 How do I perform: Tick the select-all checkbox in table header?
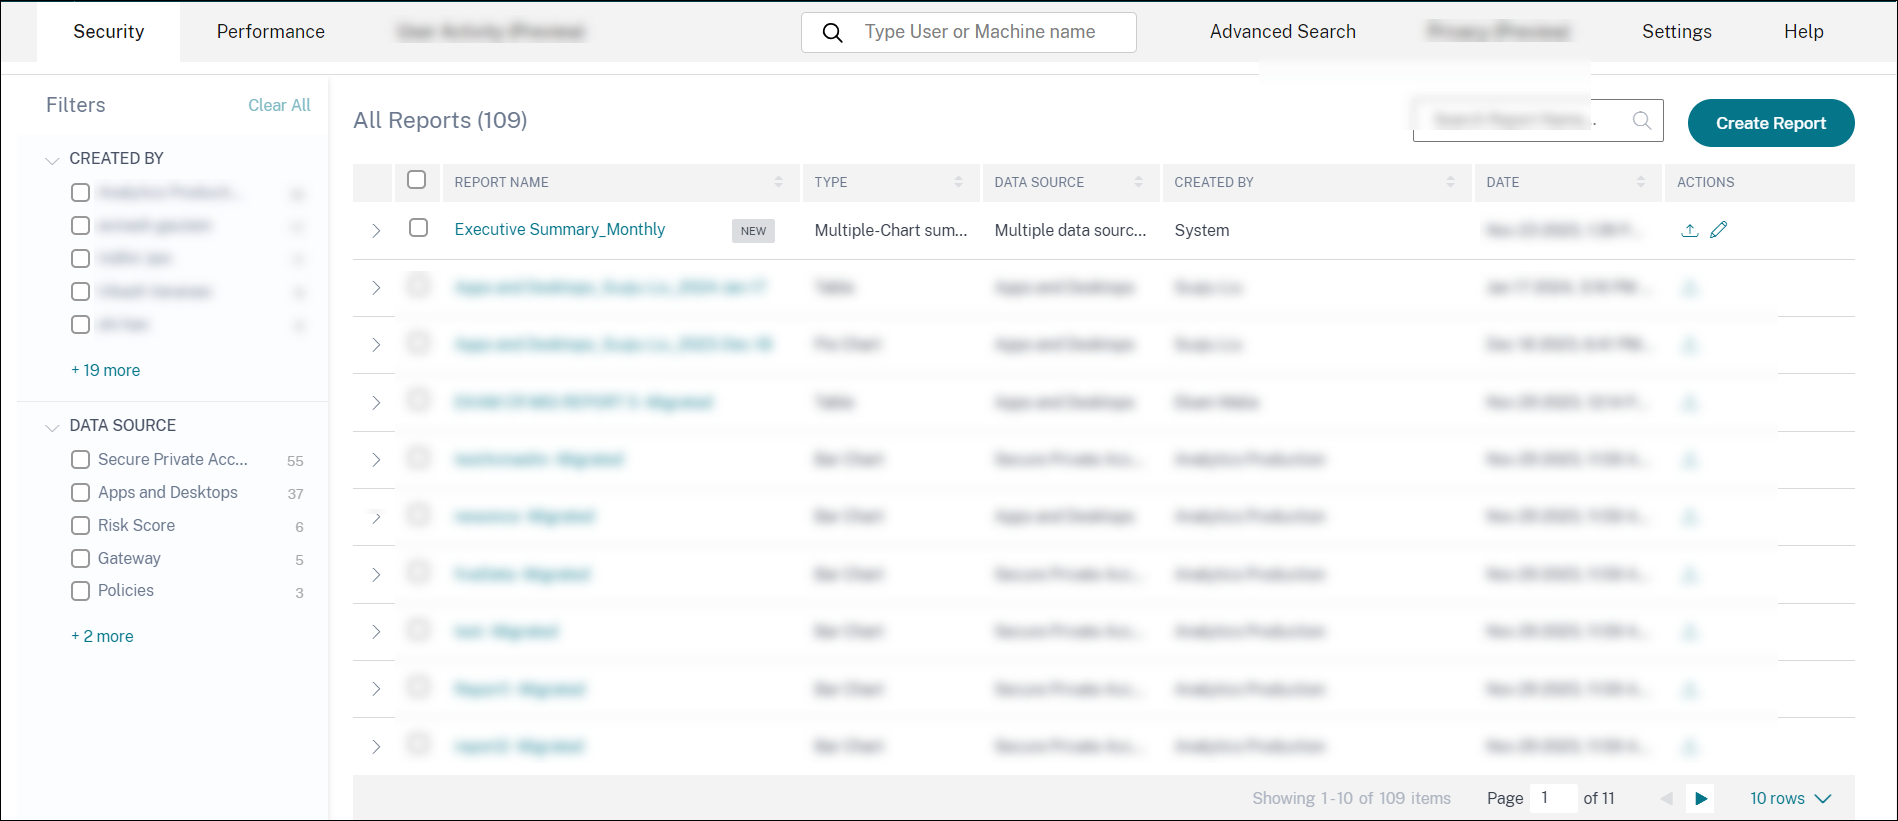pos(417,180)
